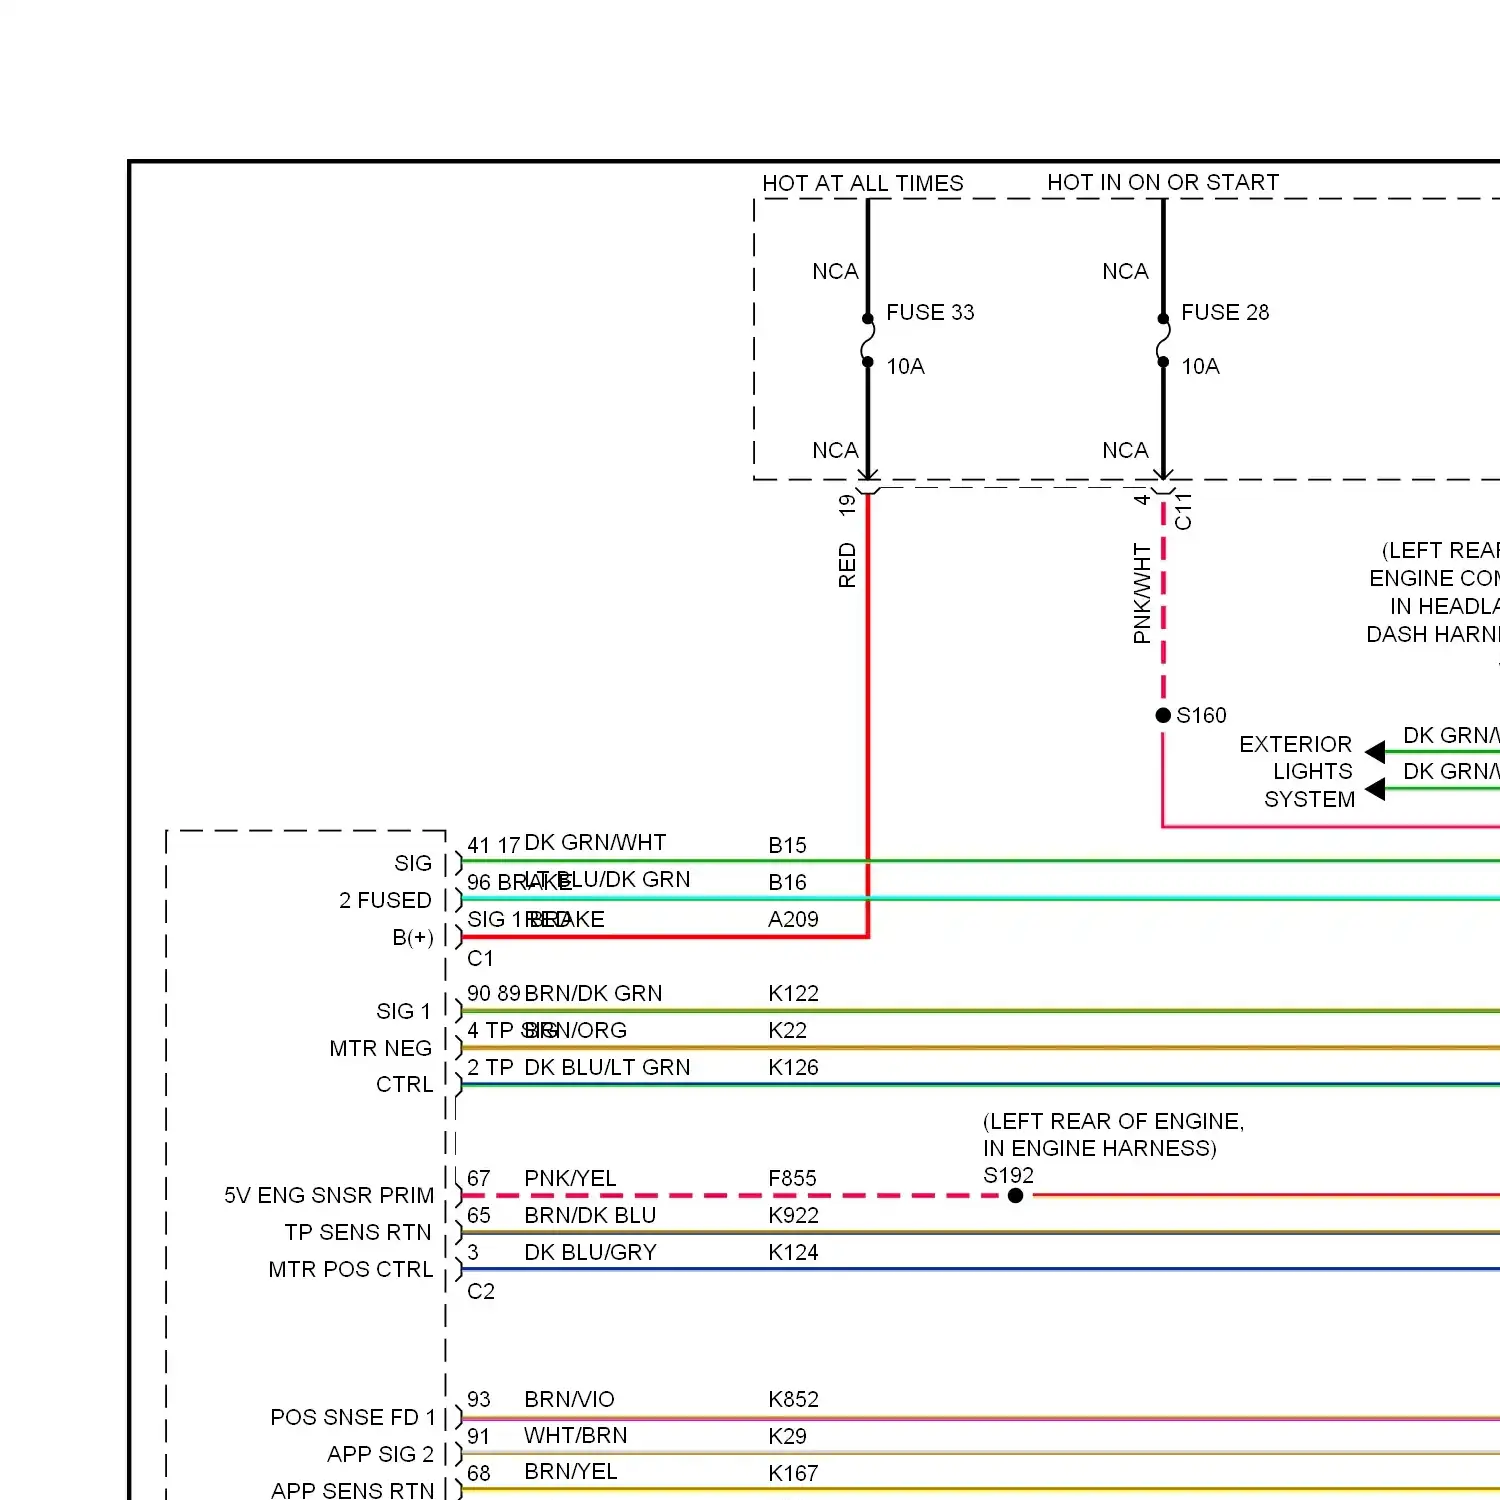Image resolution: width=1500 pixels, height=1500 pixels.
Task: Click circuit code K922
Action: (x=793, y=1215)
